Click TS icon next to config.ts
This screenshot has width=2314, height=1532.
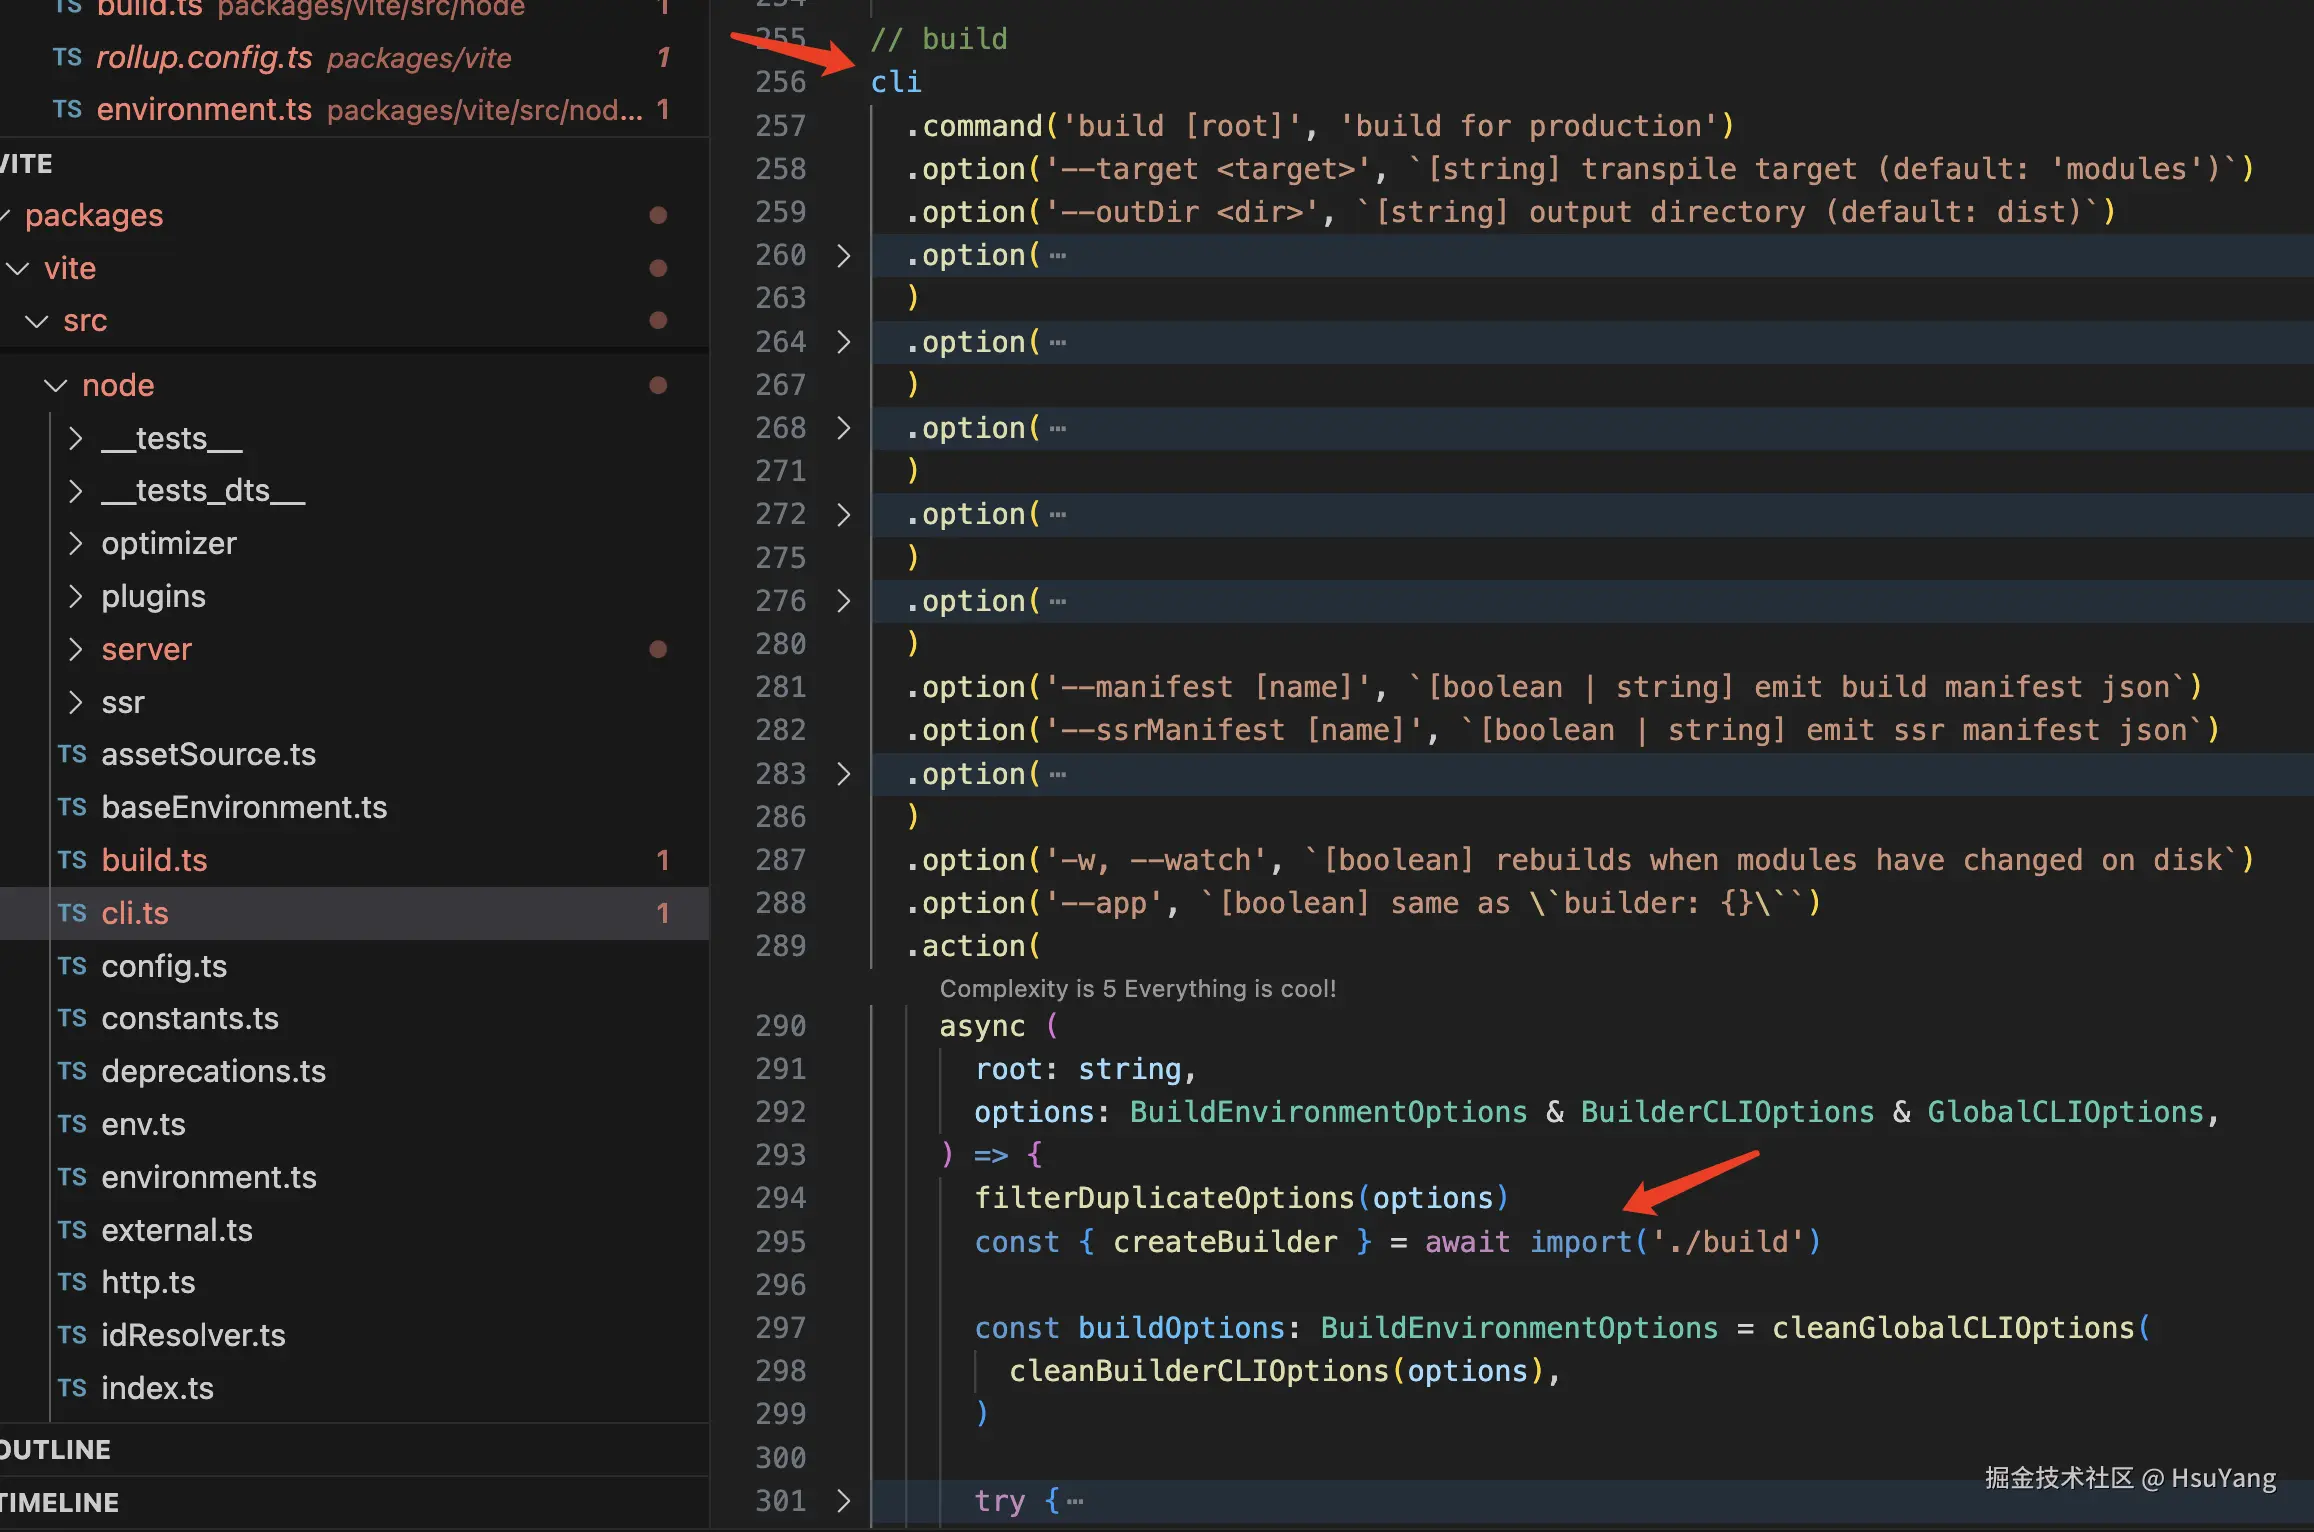coord(72,966)
